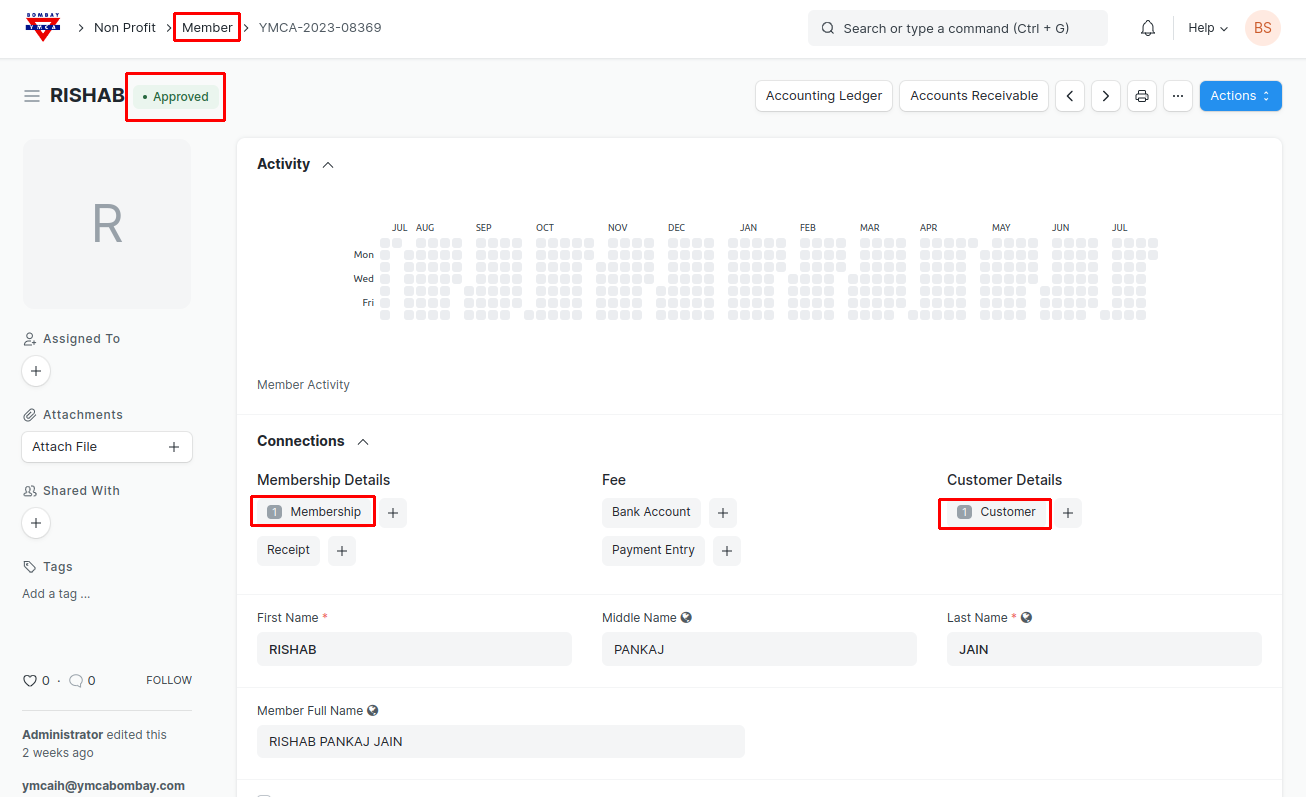This screenshot has width=1306, height=797.
Task: Open the Accounting Ledger
Action: 823,96
